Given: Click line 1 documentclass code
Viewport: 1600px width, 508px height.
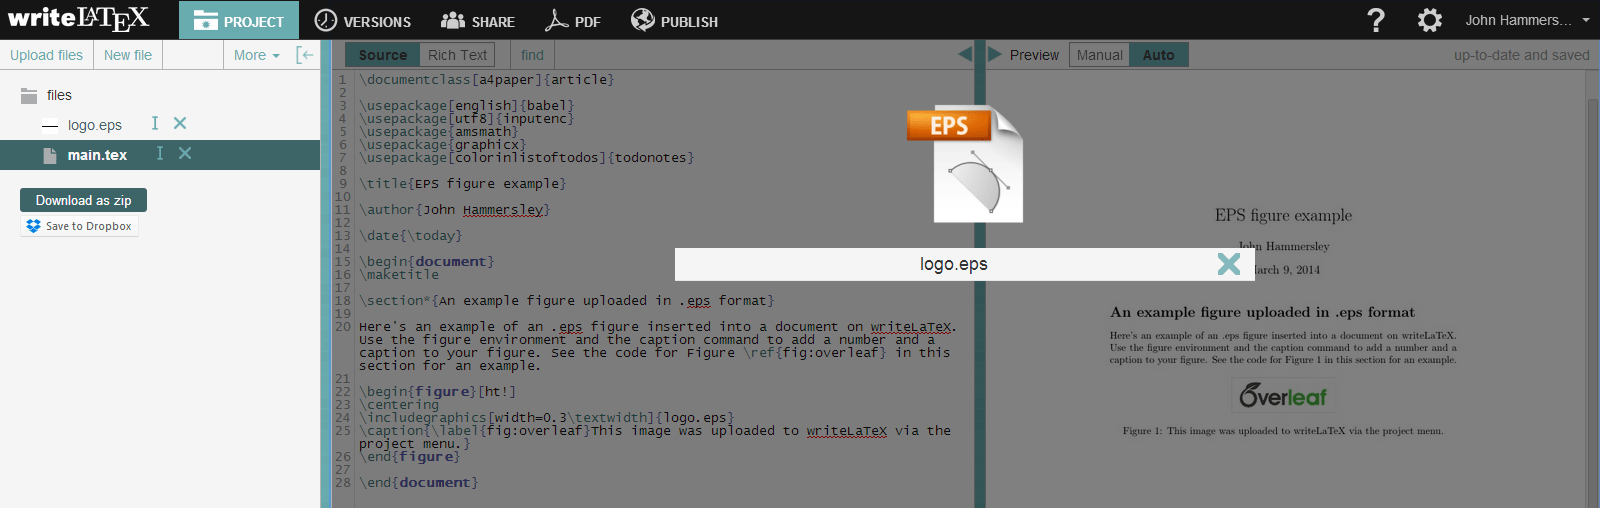Looking at the screenshot, I should (x=487, y=79).
